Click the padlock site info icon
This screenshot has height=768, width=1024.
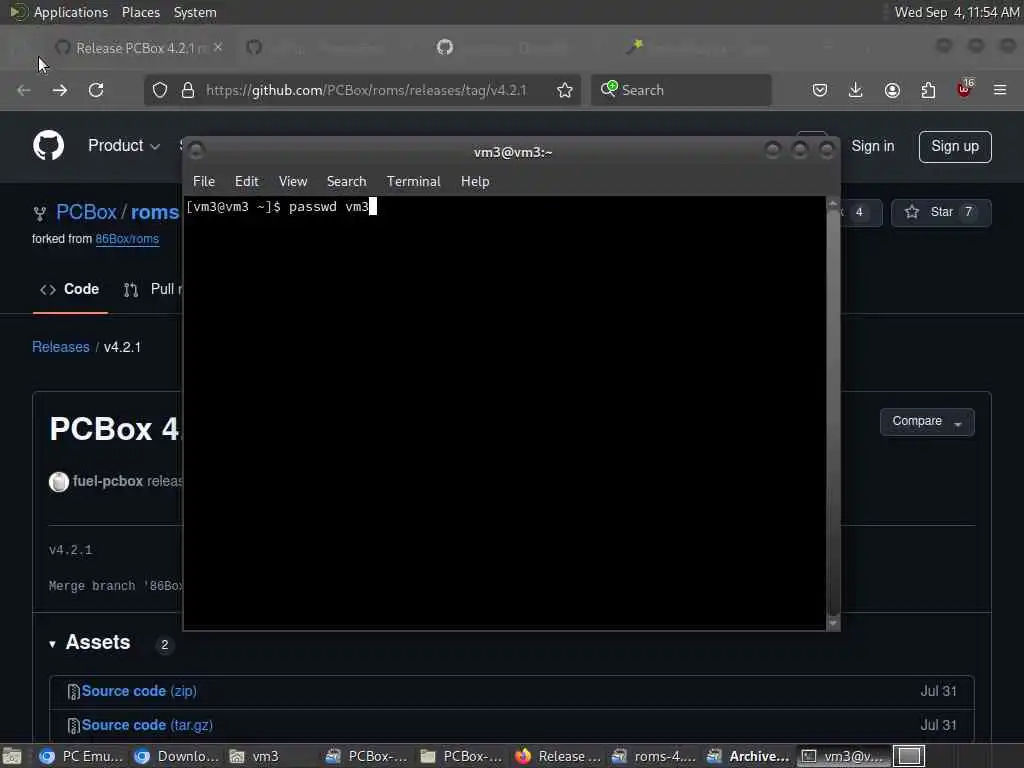coord(188,90)
